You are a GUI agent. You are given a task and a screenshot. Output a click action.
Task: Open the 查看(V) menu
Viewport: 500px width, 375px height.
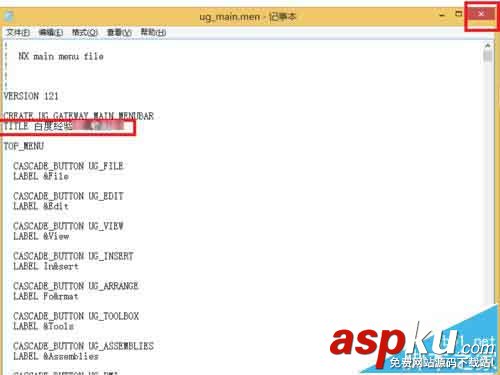point(119,32)
